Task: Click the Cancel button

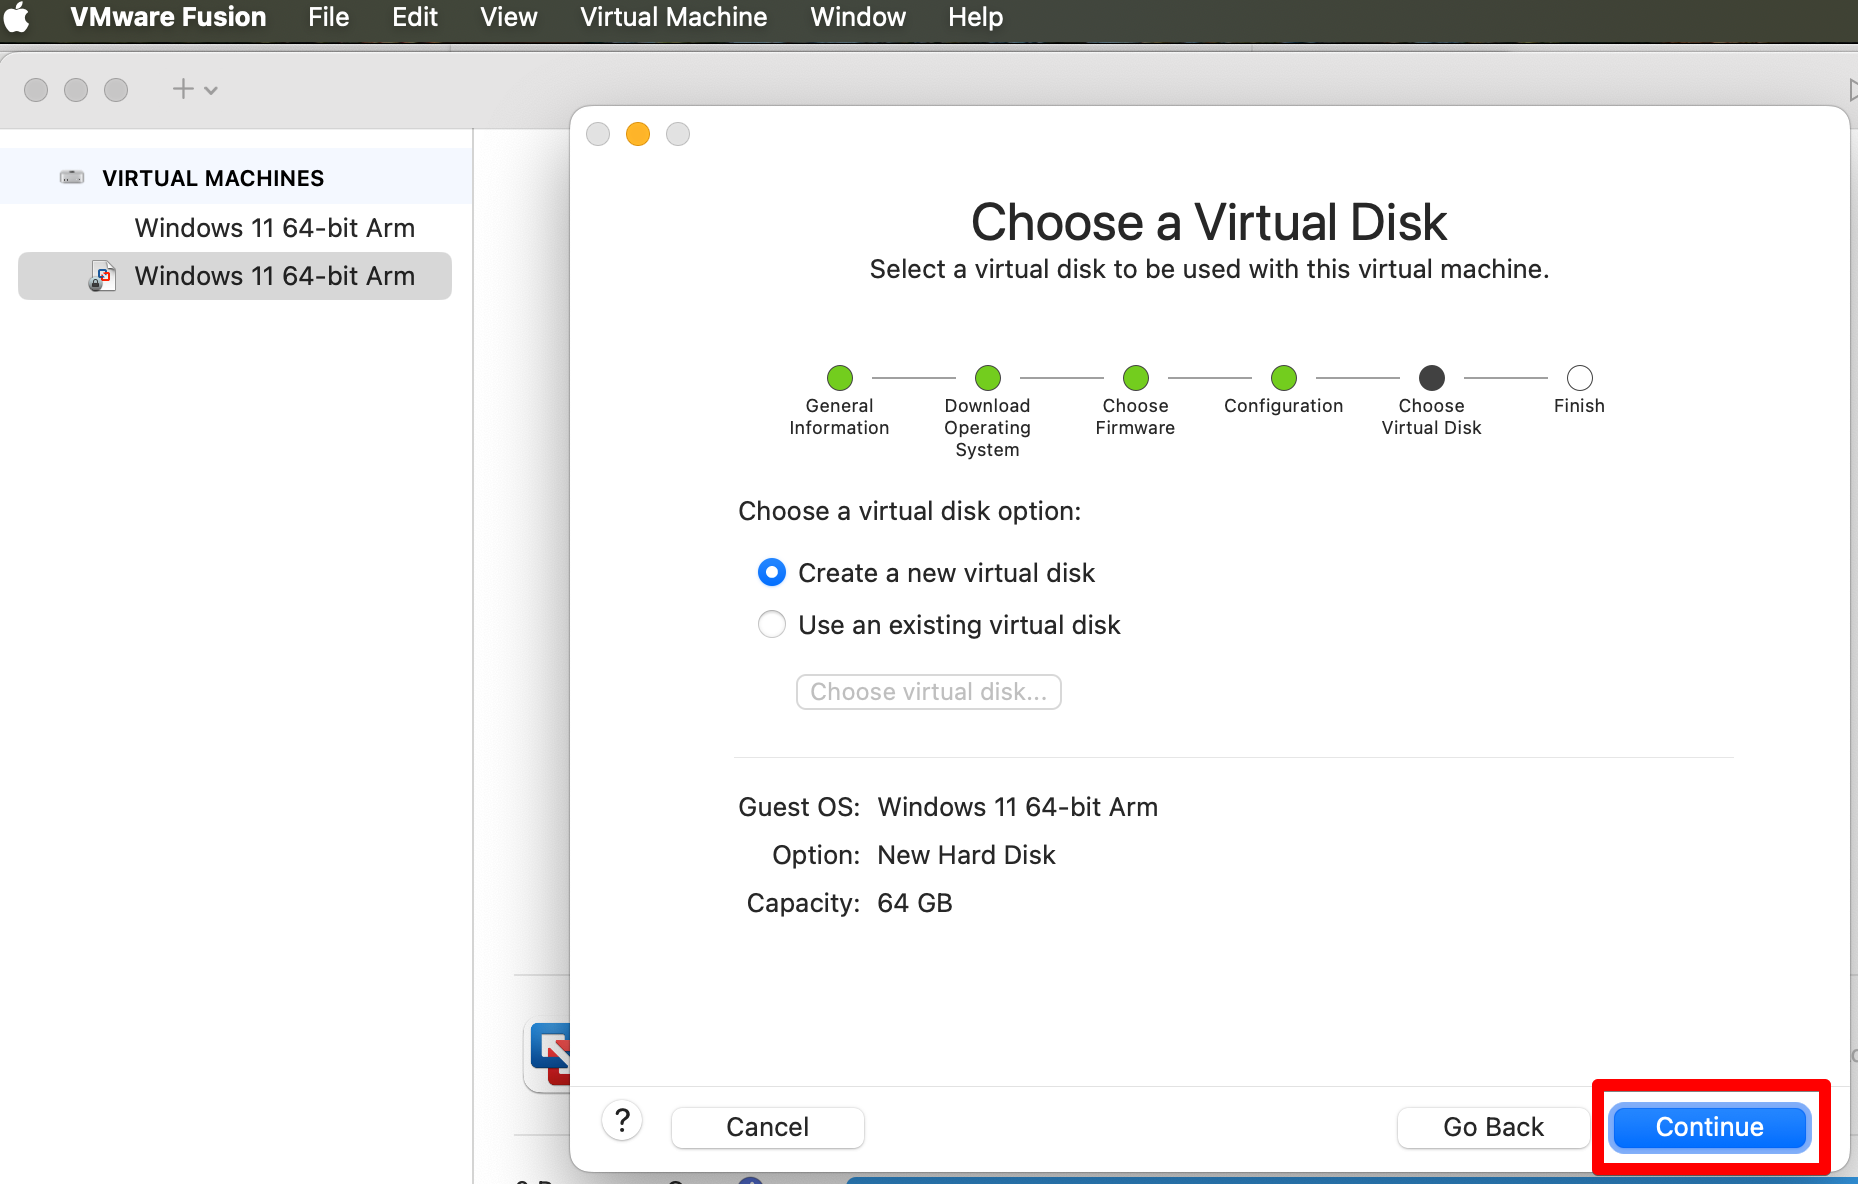Action: point(767,1127)
